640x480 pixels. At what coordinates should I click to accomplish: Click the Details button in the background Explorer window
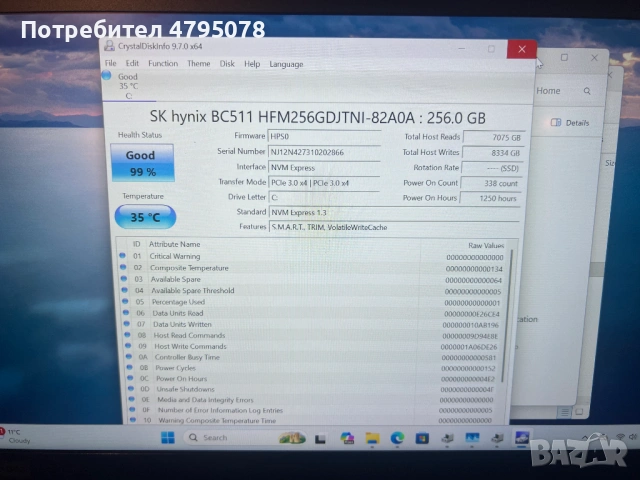571,122
